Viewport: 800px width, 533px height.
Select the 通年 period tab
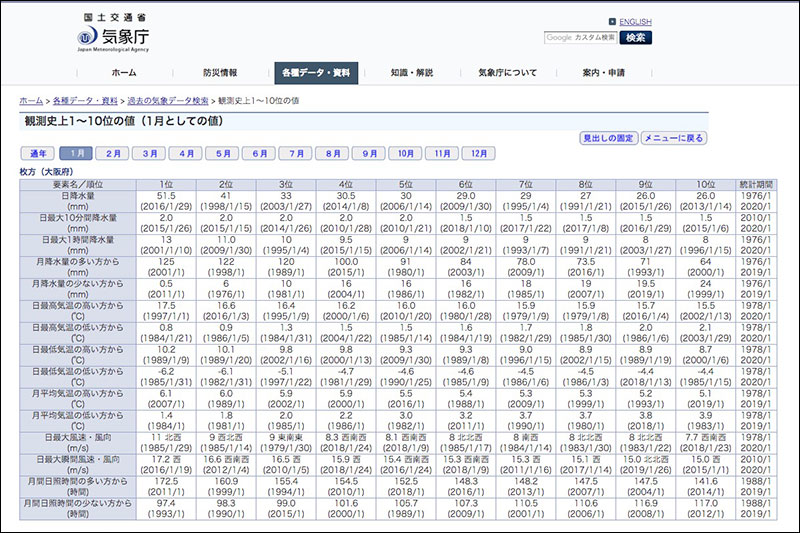(x=37, y=154)
